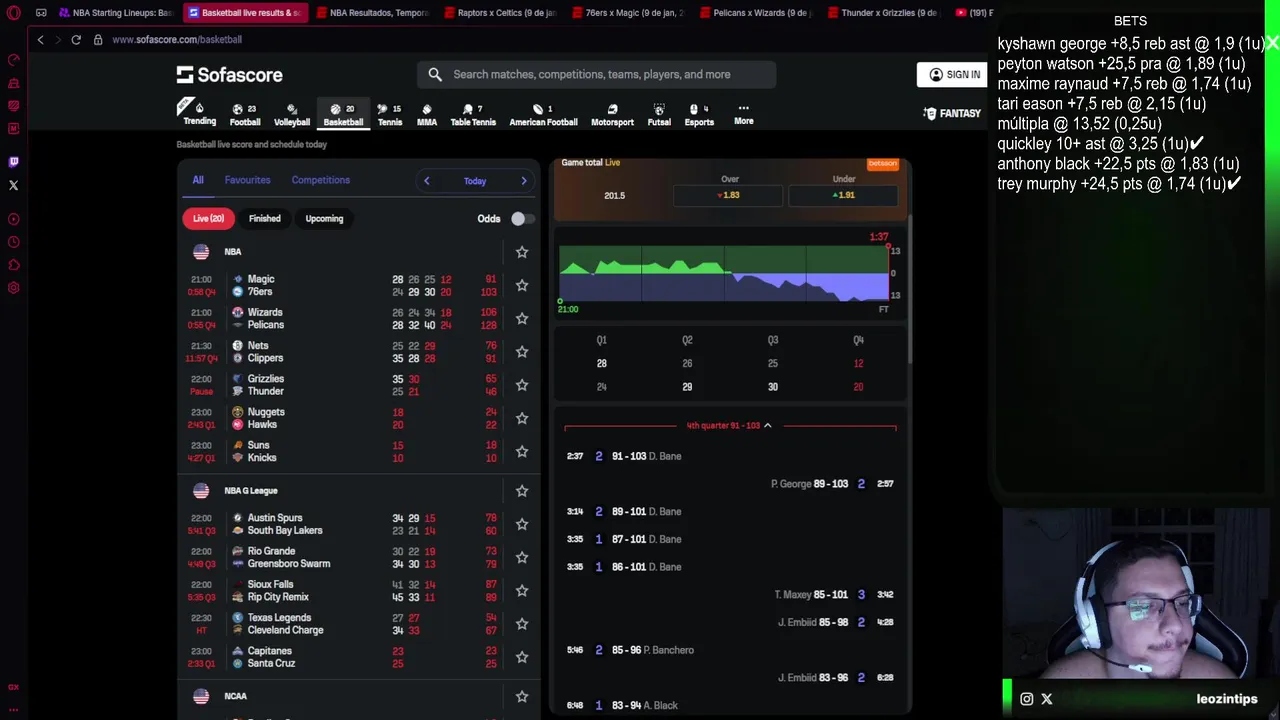
Task: Open the MMA sport icon
Action: tap(427, 114)
